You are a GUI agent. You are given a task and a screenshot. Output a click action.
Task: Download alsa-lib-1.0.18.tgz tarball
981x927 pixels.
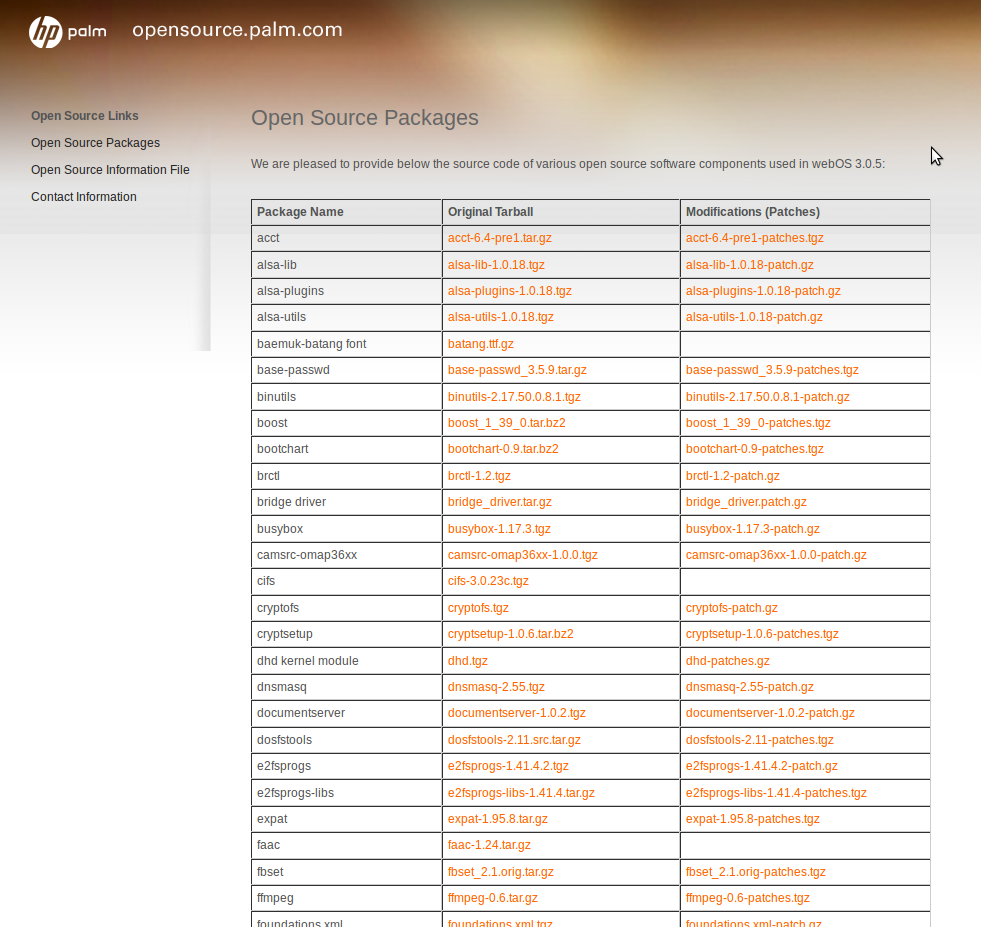coord(496,265)
